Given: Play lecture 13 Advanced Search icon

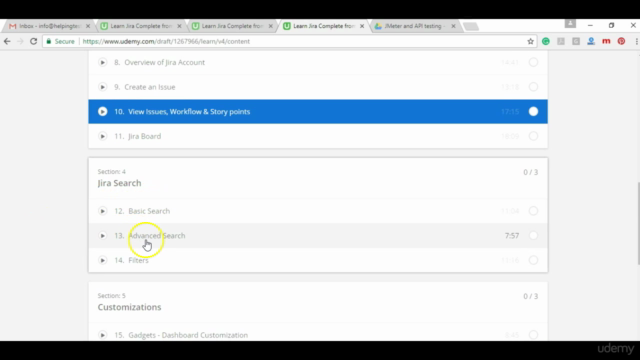Looking at the screenshot, I should (x=102, y=236).
